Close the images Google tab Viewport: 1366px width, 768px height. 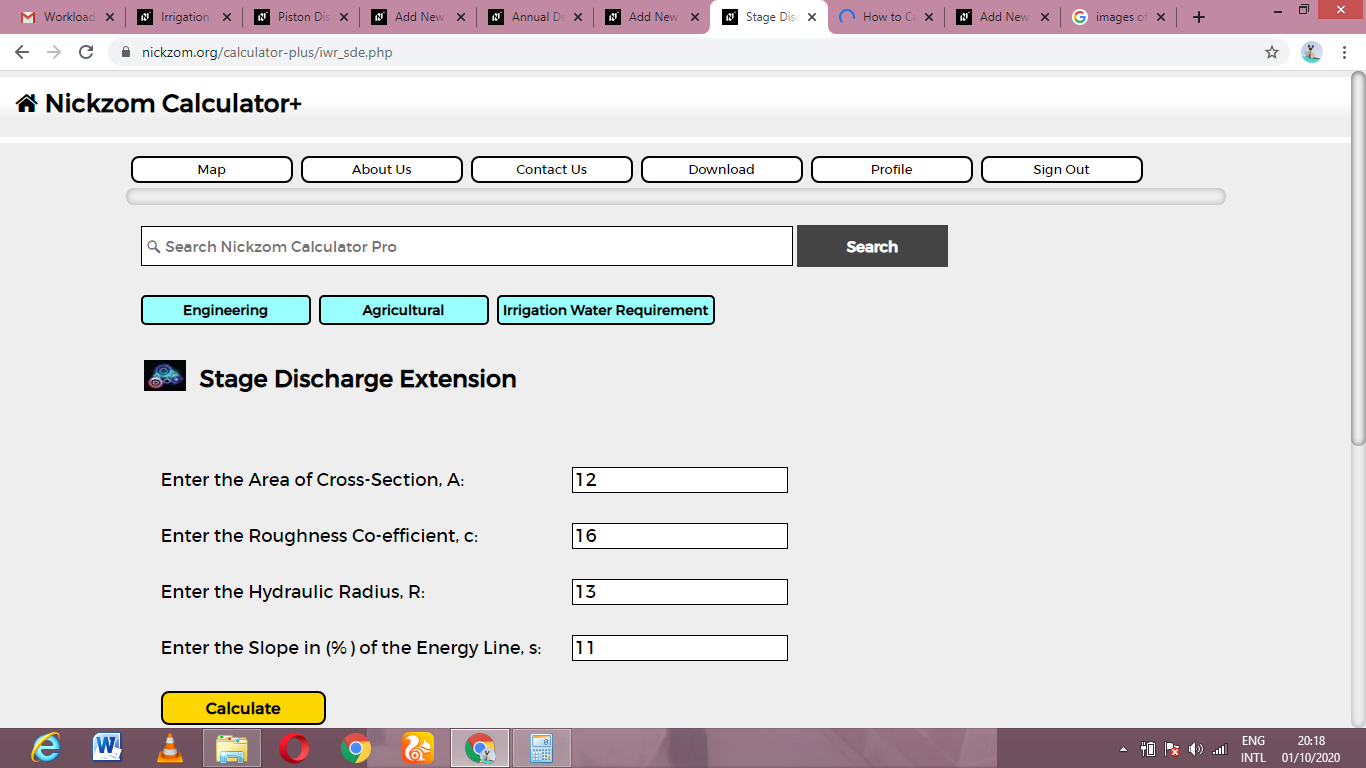point(1162,17)
